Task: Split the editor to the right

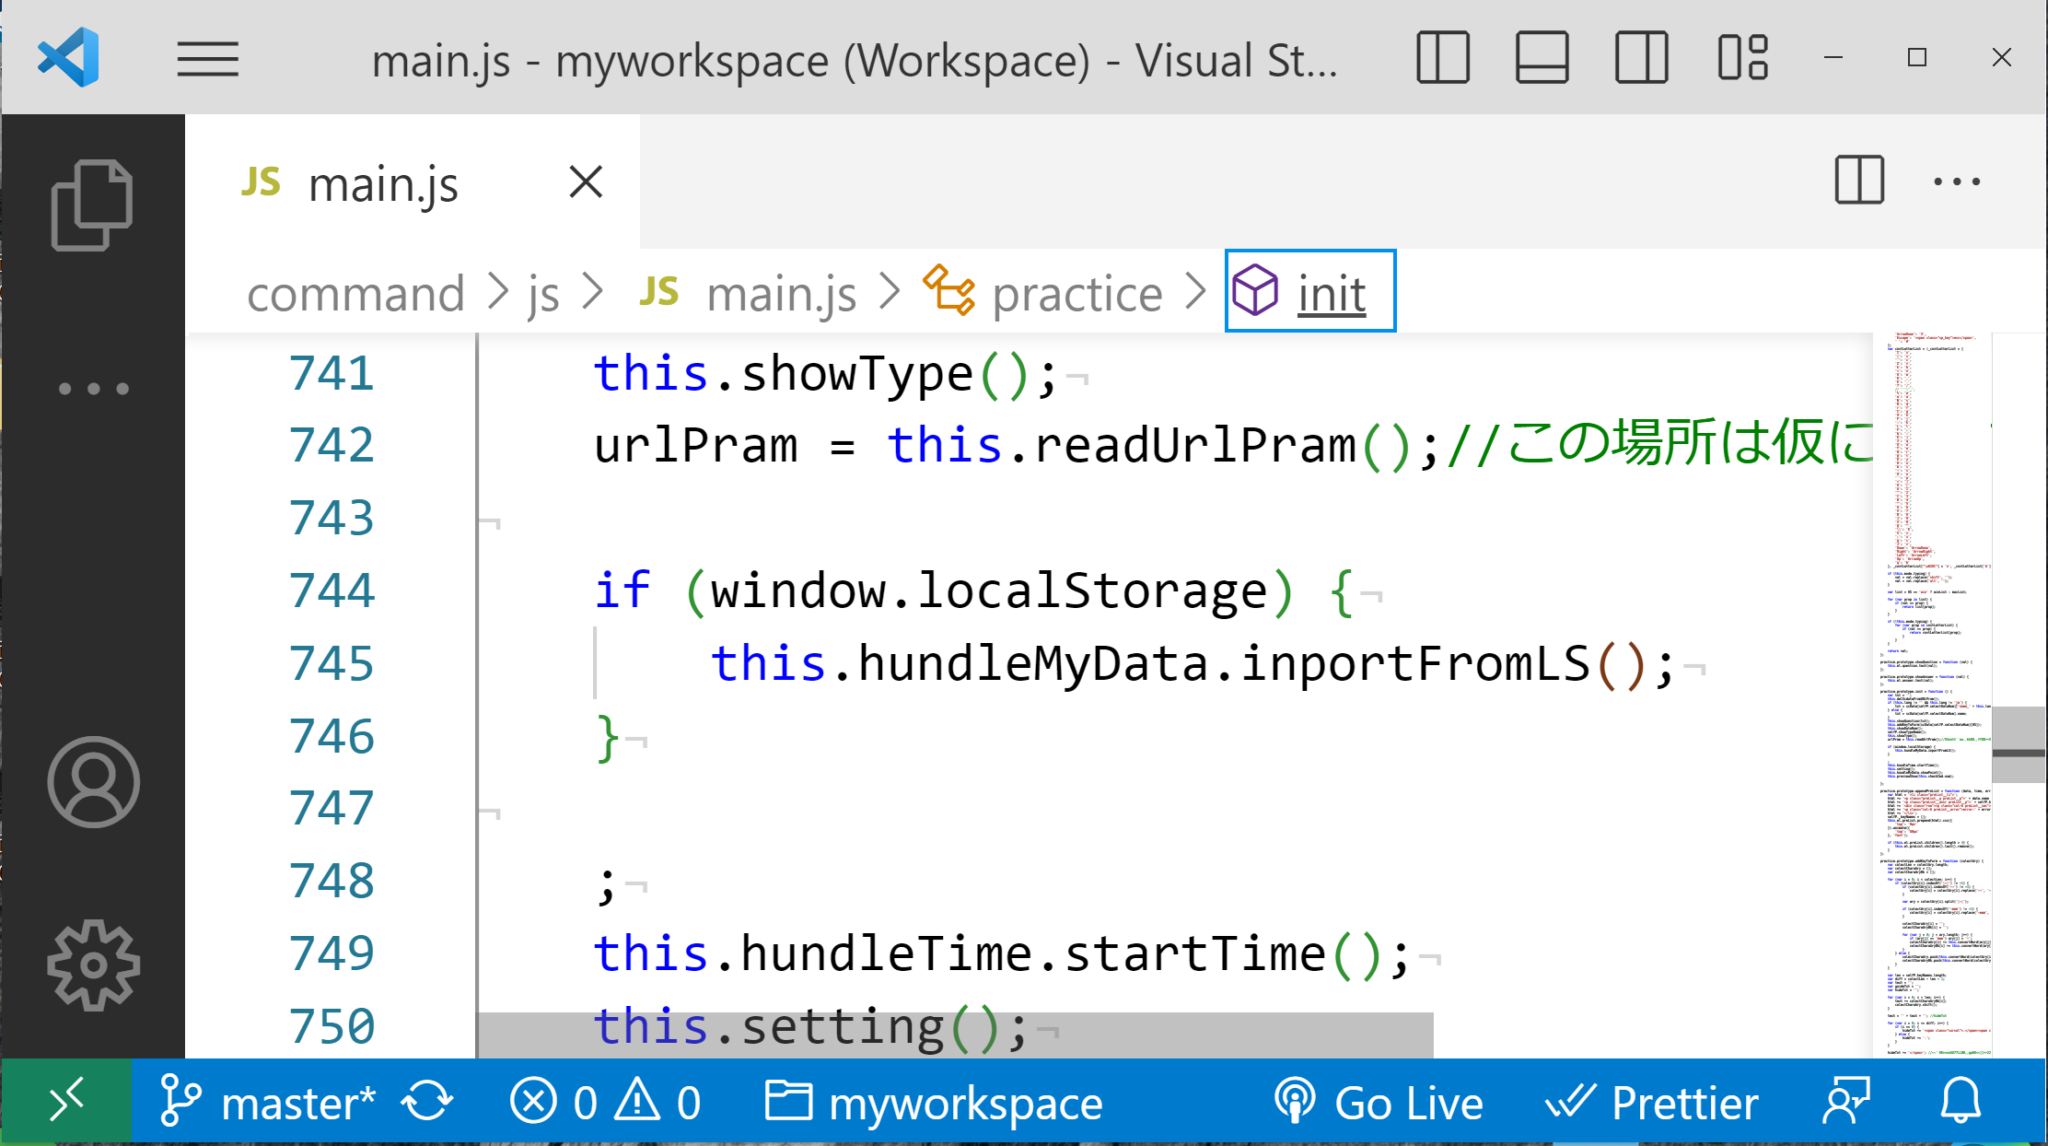Action: point(1859,181)
